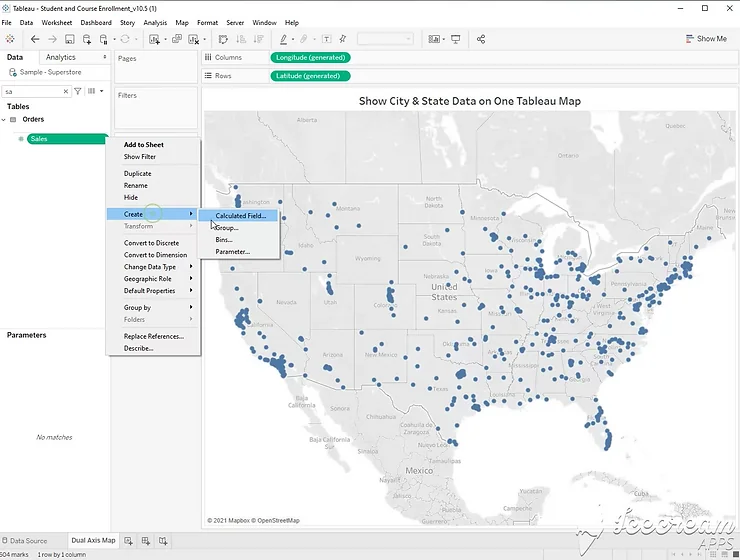Click the duplicate sheet toolbar icon
Image resolution: width=740 pixels, height=560 pixels.
point(177,39)
